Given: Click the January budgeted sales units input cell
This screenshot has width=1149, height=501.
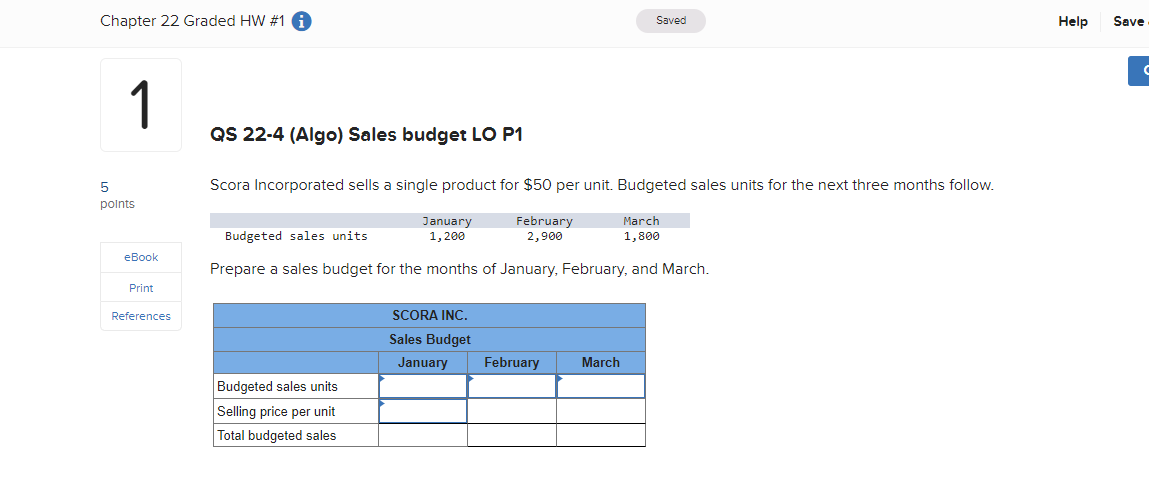Looking at the screenshot, I should 423,386.
